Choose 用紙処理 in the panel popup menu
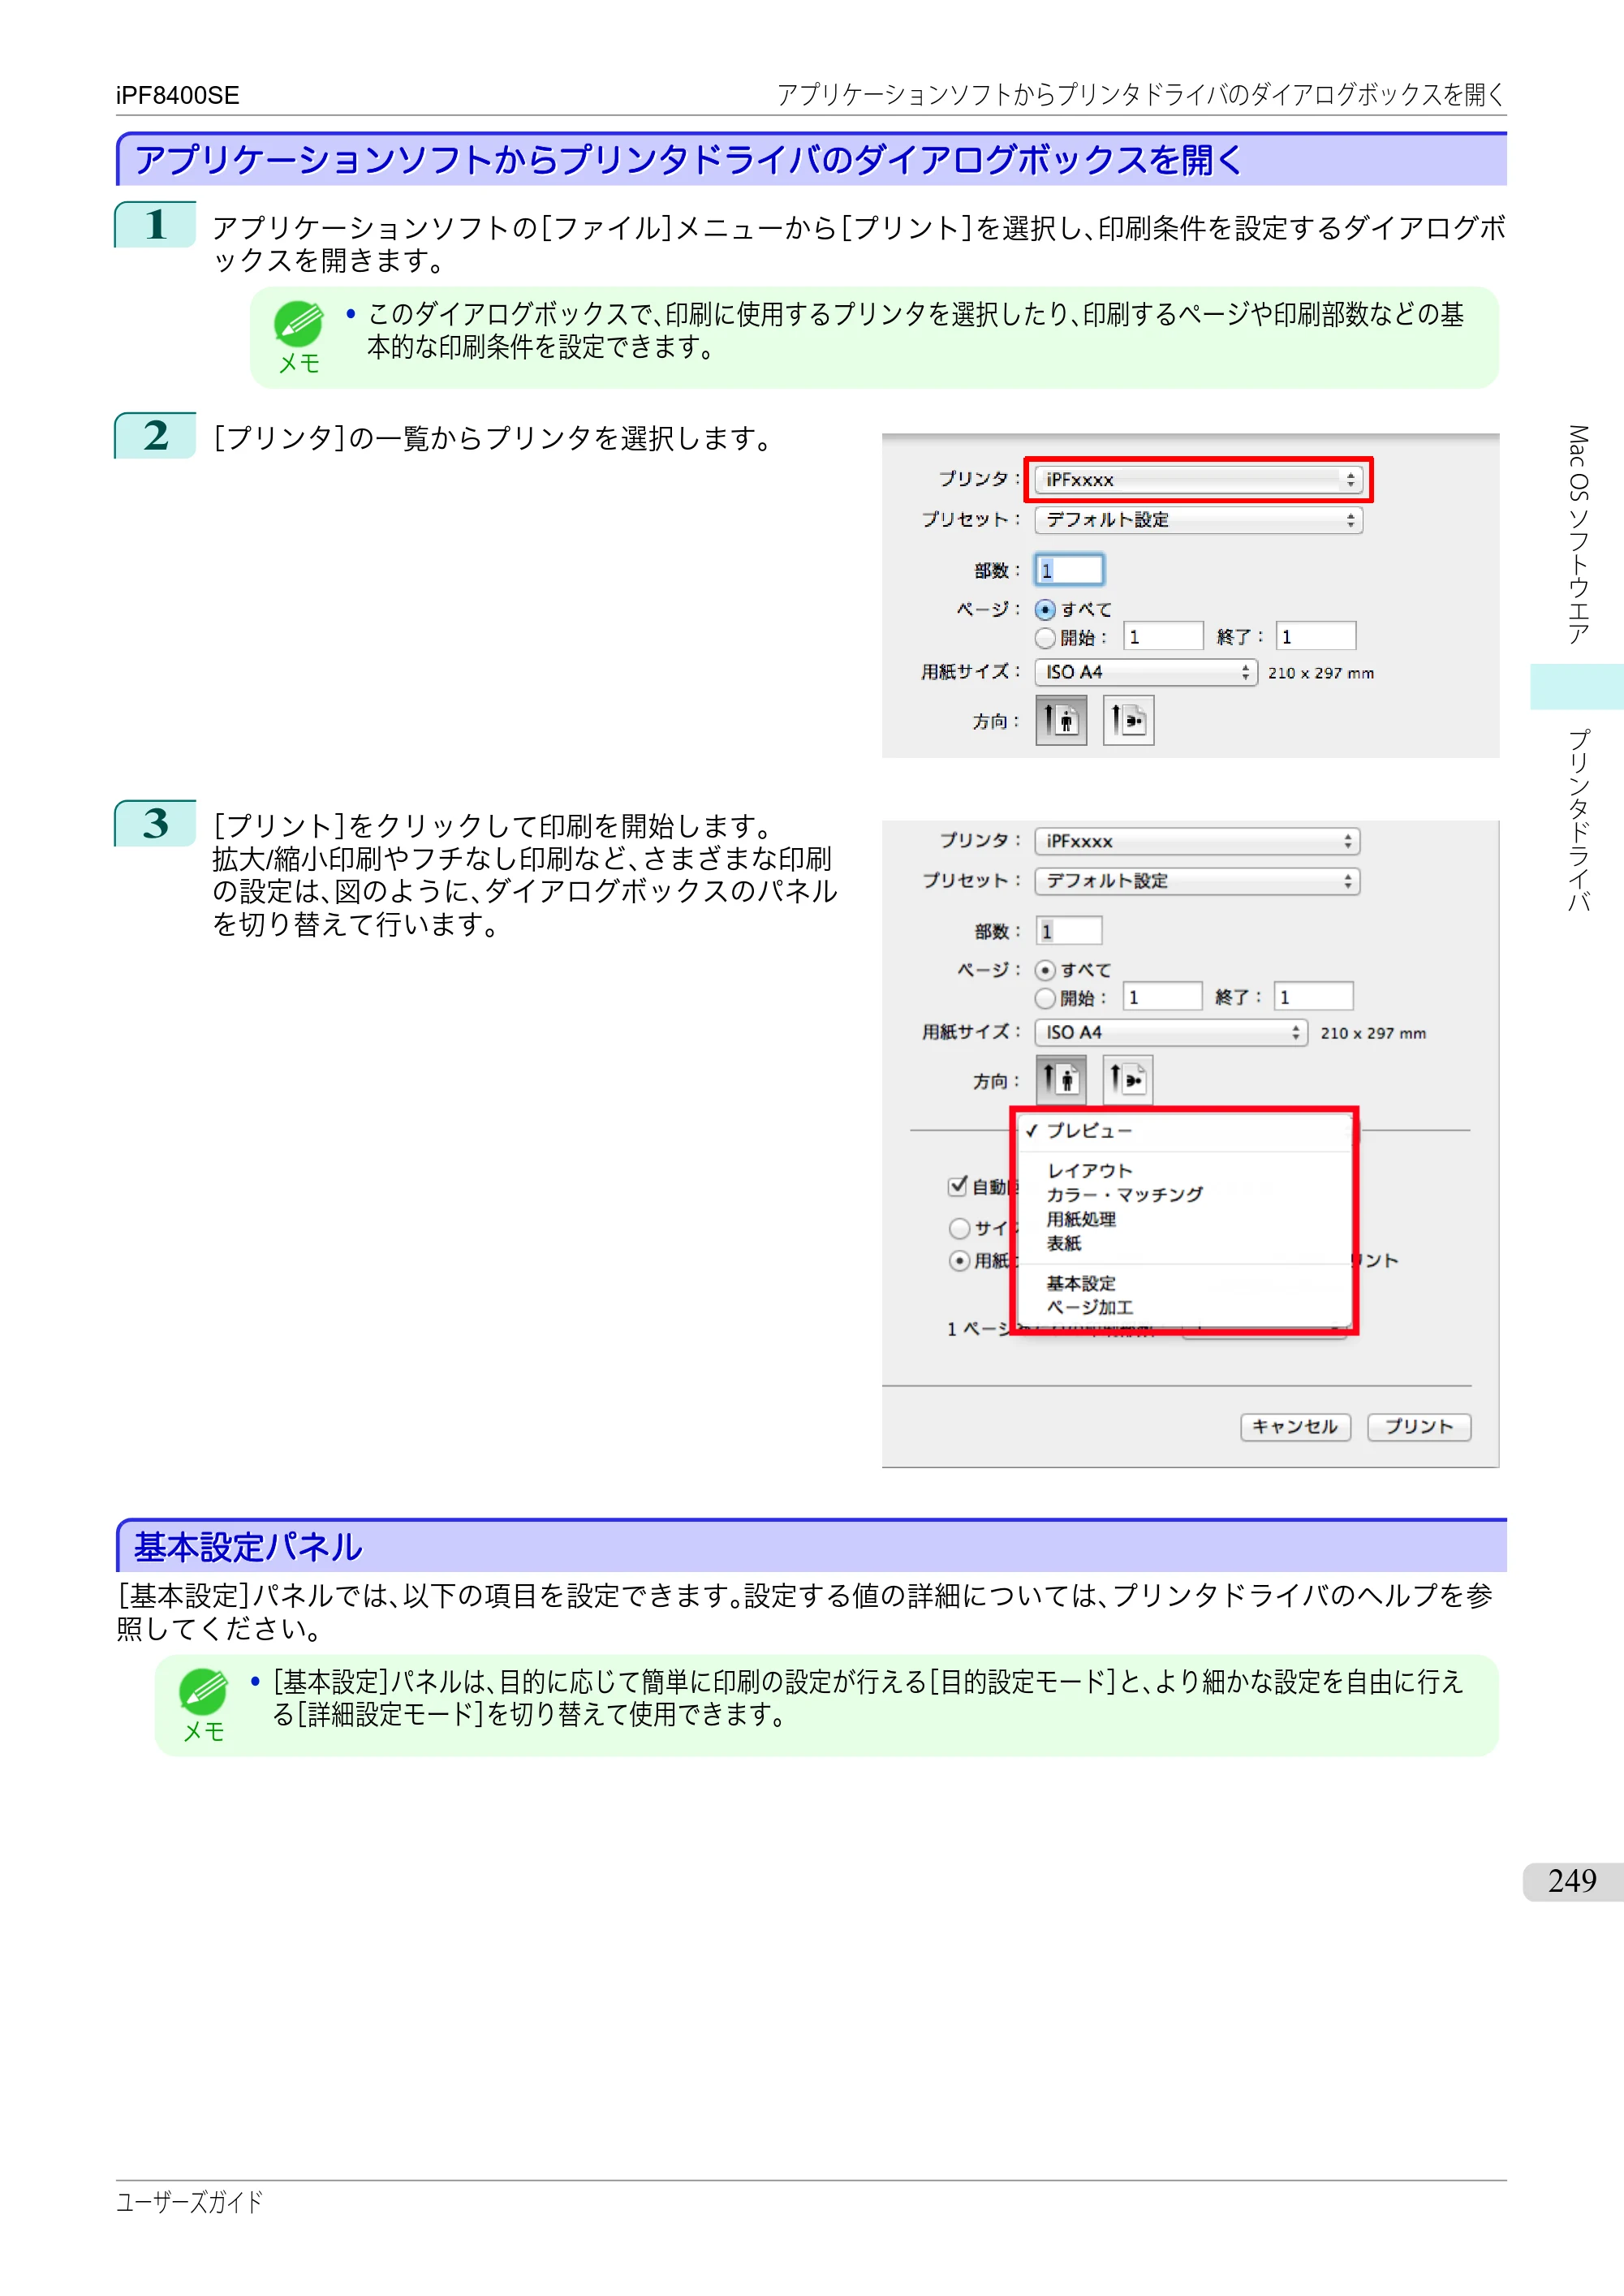1624x2296 pixels. (x=1185, y=1219)
